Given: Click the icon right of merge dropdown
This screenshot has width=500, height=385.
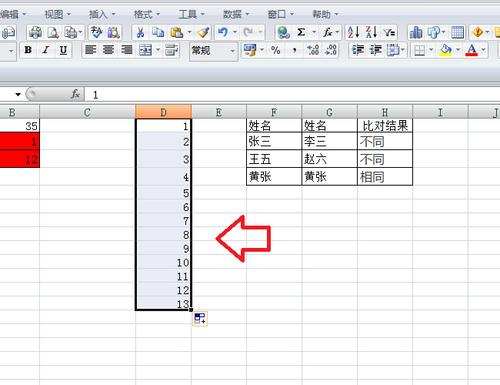Looking at the screenshot, I should [171, 50].
